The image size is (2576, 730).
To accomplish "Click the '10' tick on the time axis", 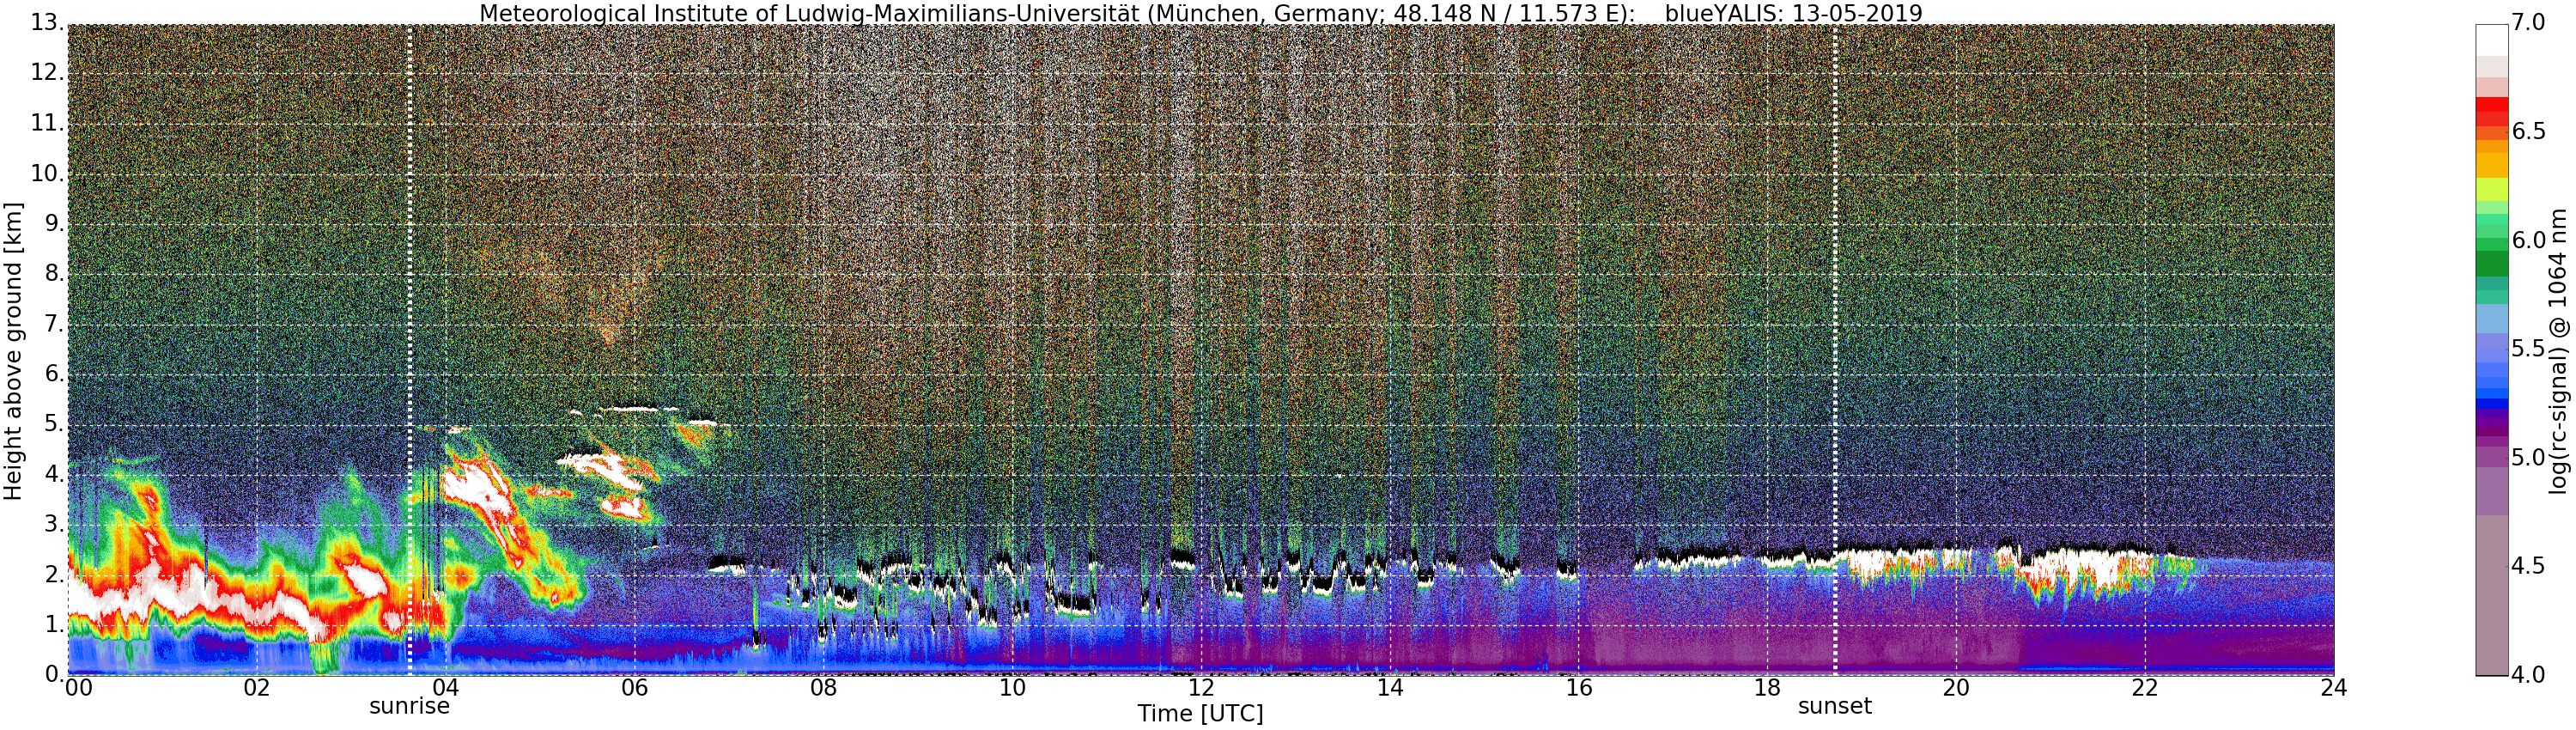I will coord(1012,688).
